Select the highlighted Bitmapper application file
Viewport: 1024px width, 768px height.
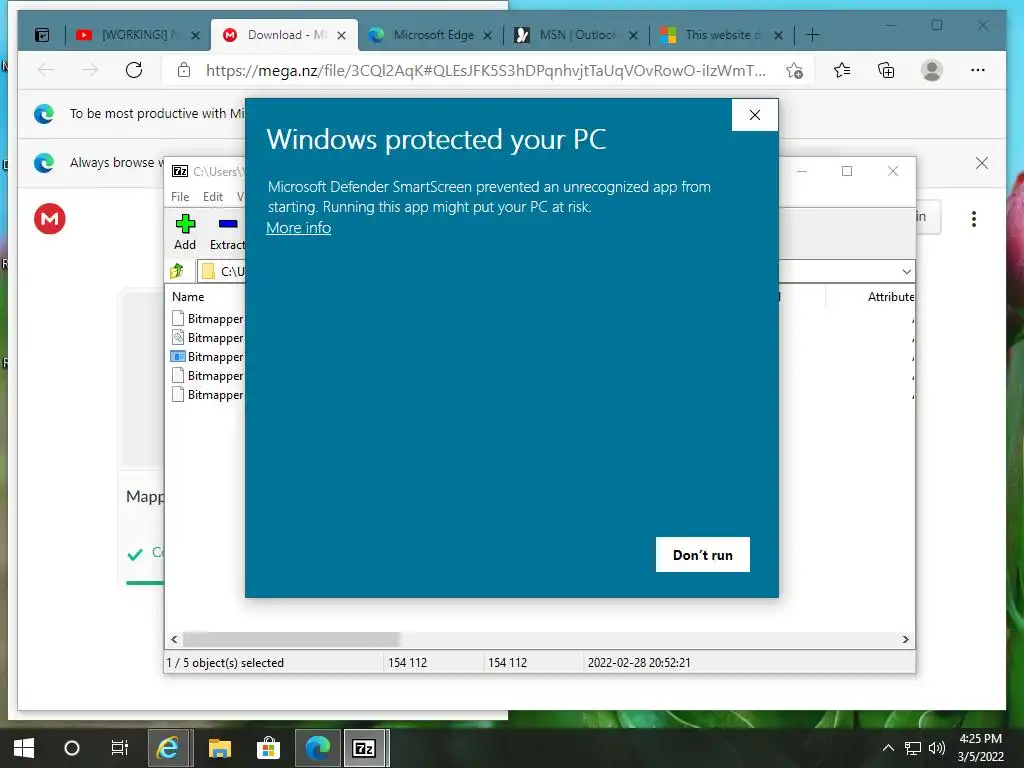pos(207,357)
